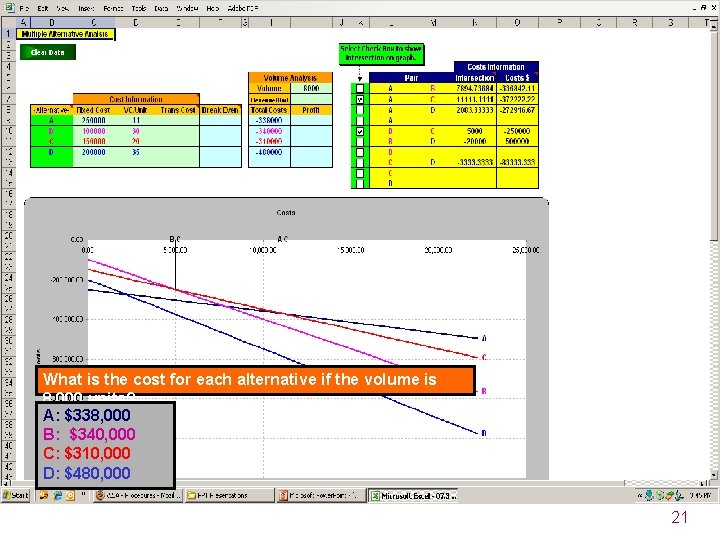Click the Fixed Cost cell for alternative A
Screen dimensions: 720x540
coord(94,120)
